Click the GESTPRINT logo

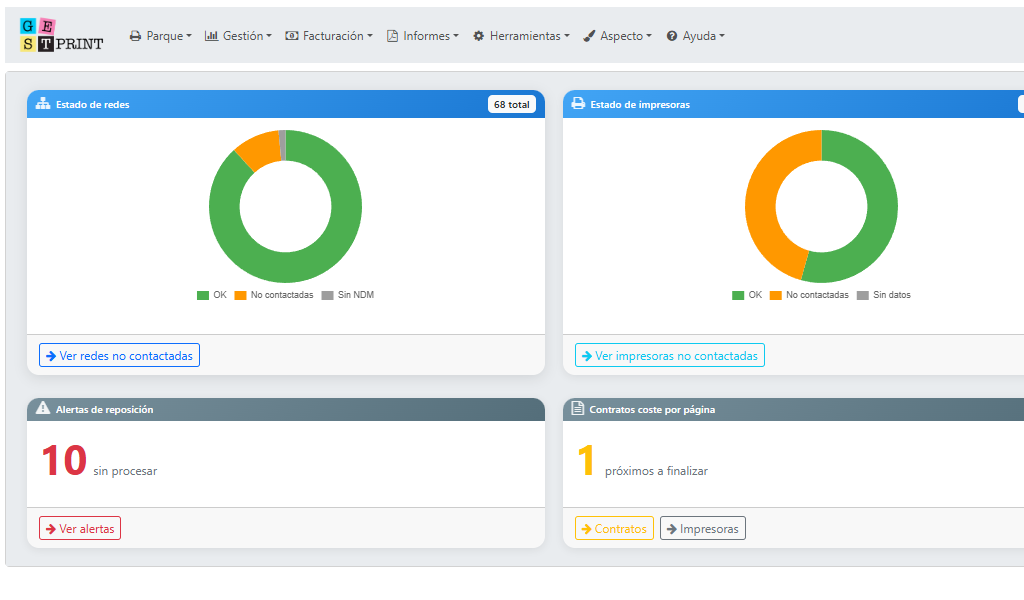tap(61, 35)
